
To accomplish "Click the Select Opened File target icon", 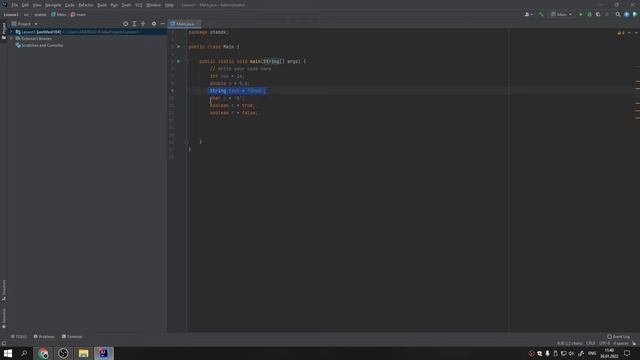I will 125,24.
